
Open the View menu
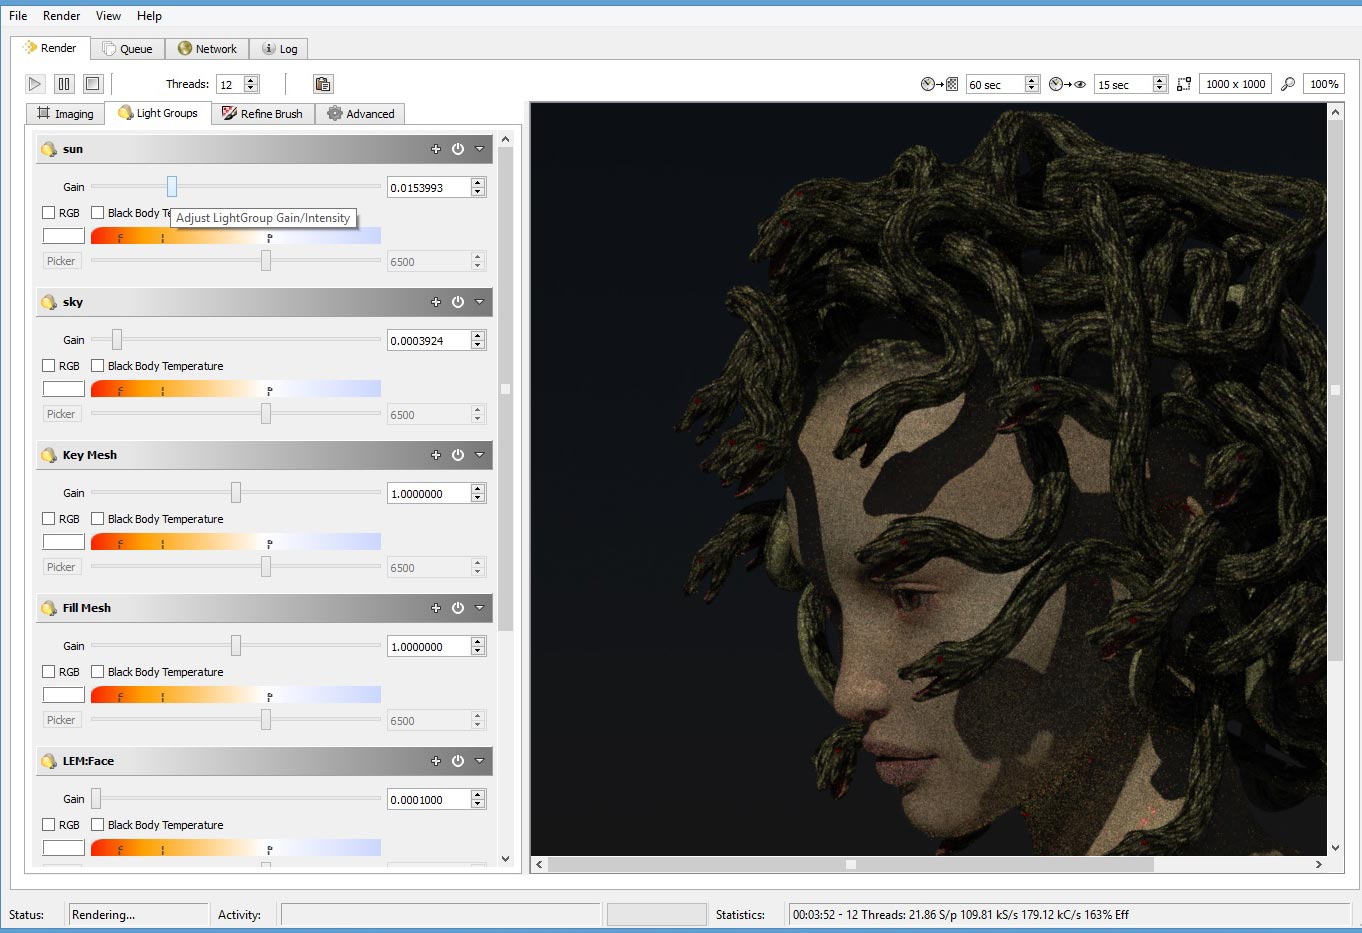pos(108,16)
